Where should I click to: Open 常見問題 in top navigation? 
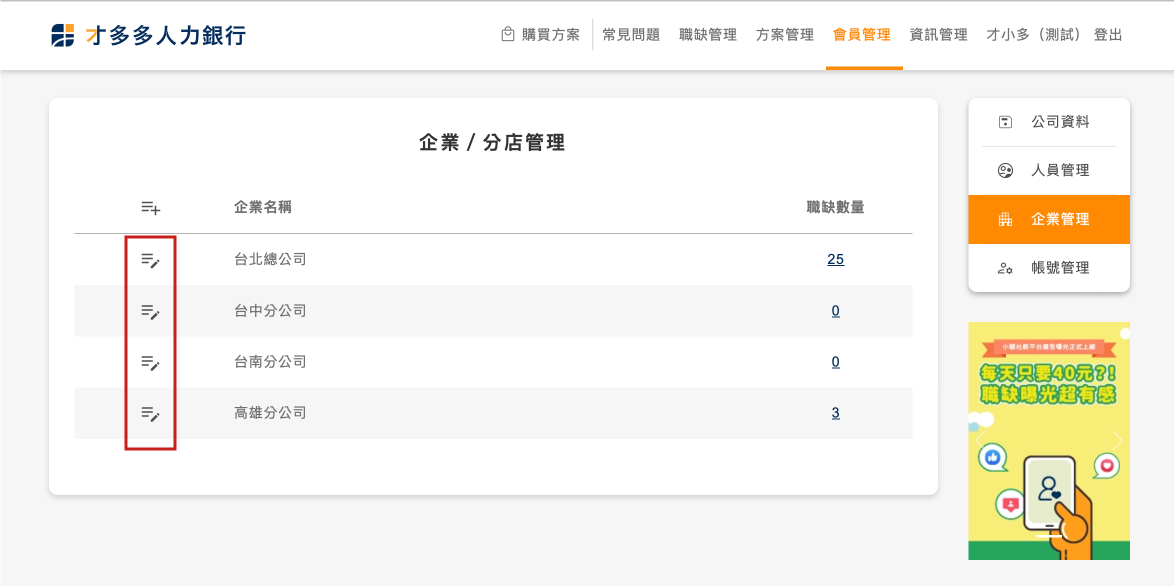(x=631, y=35)
